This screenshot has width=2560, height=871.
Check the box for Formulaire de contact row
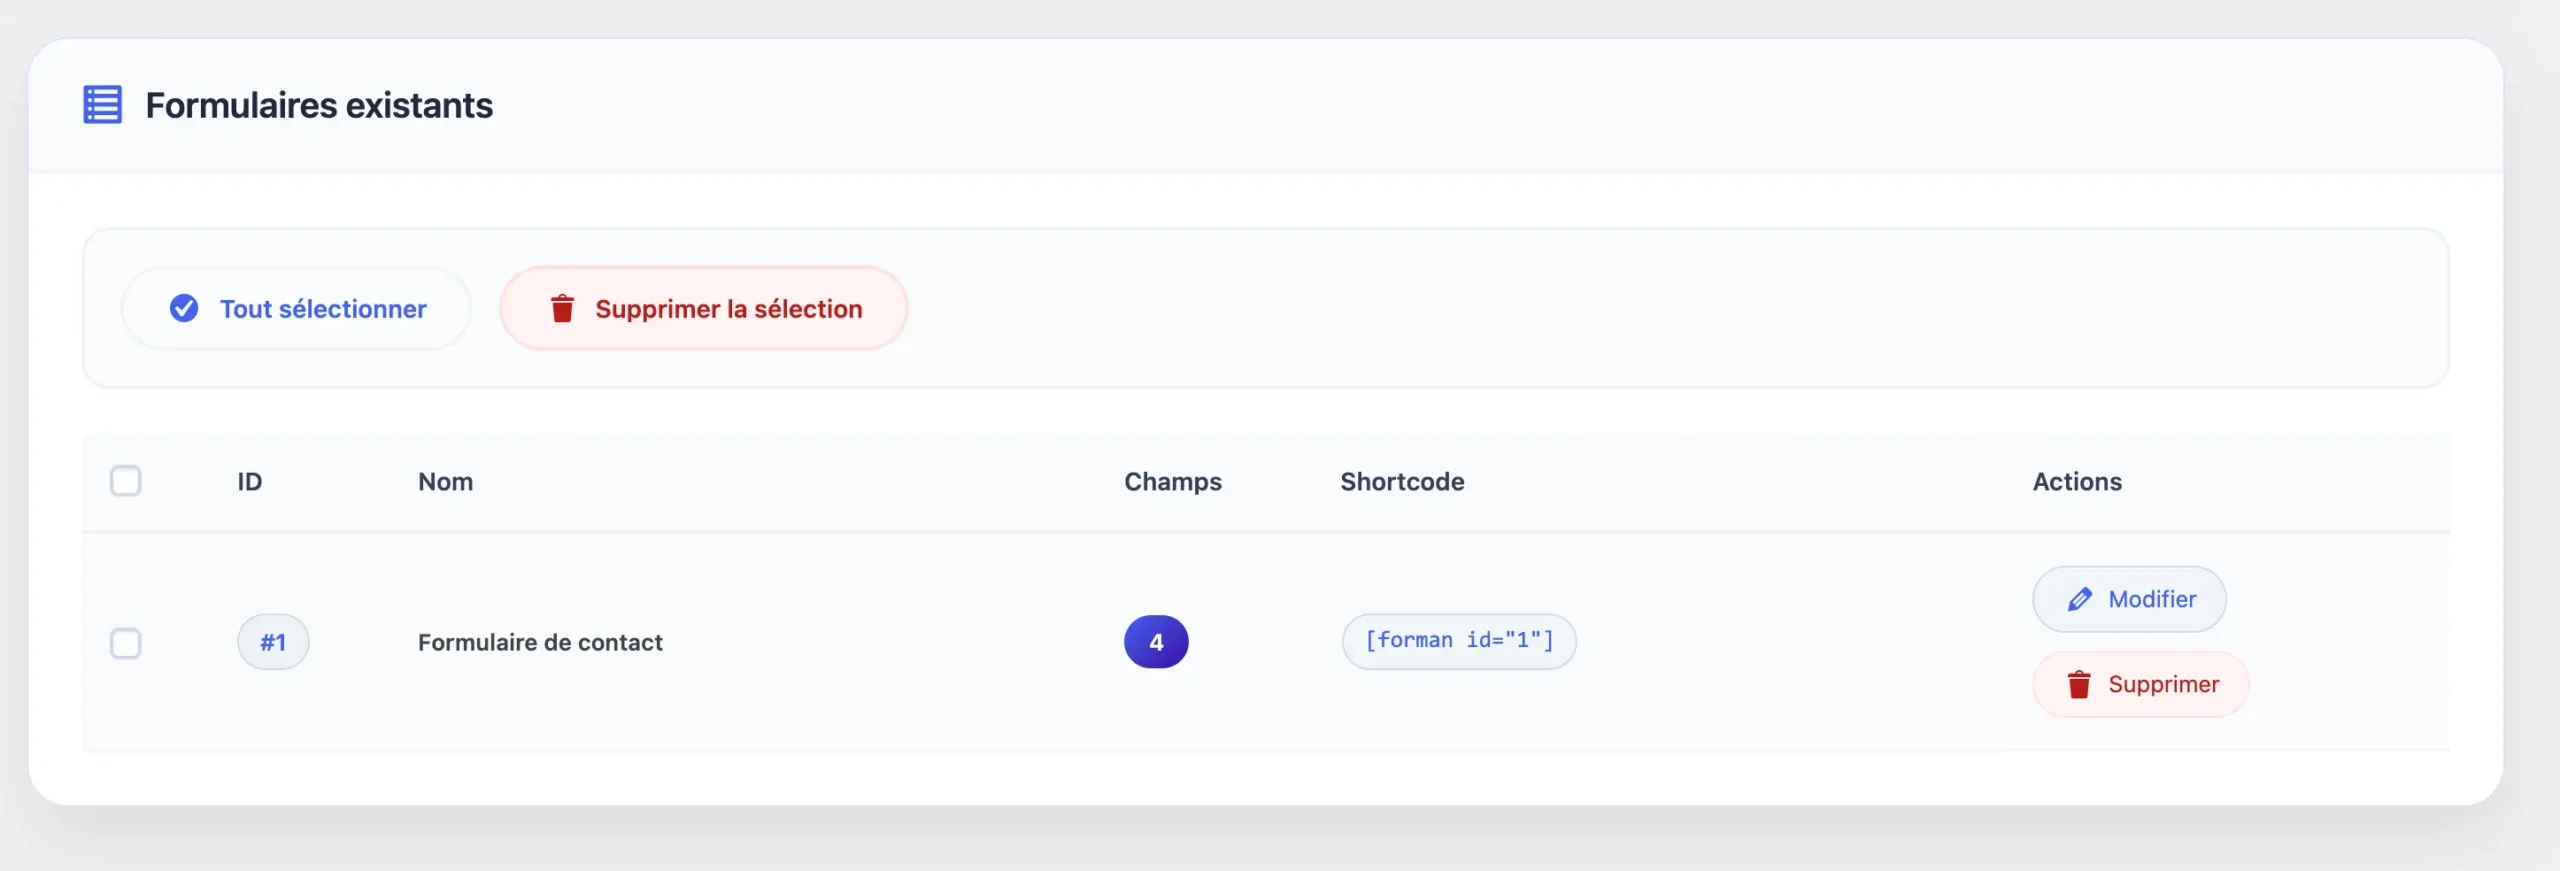(x=126, y=643)
